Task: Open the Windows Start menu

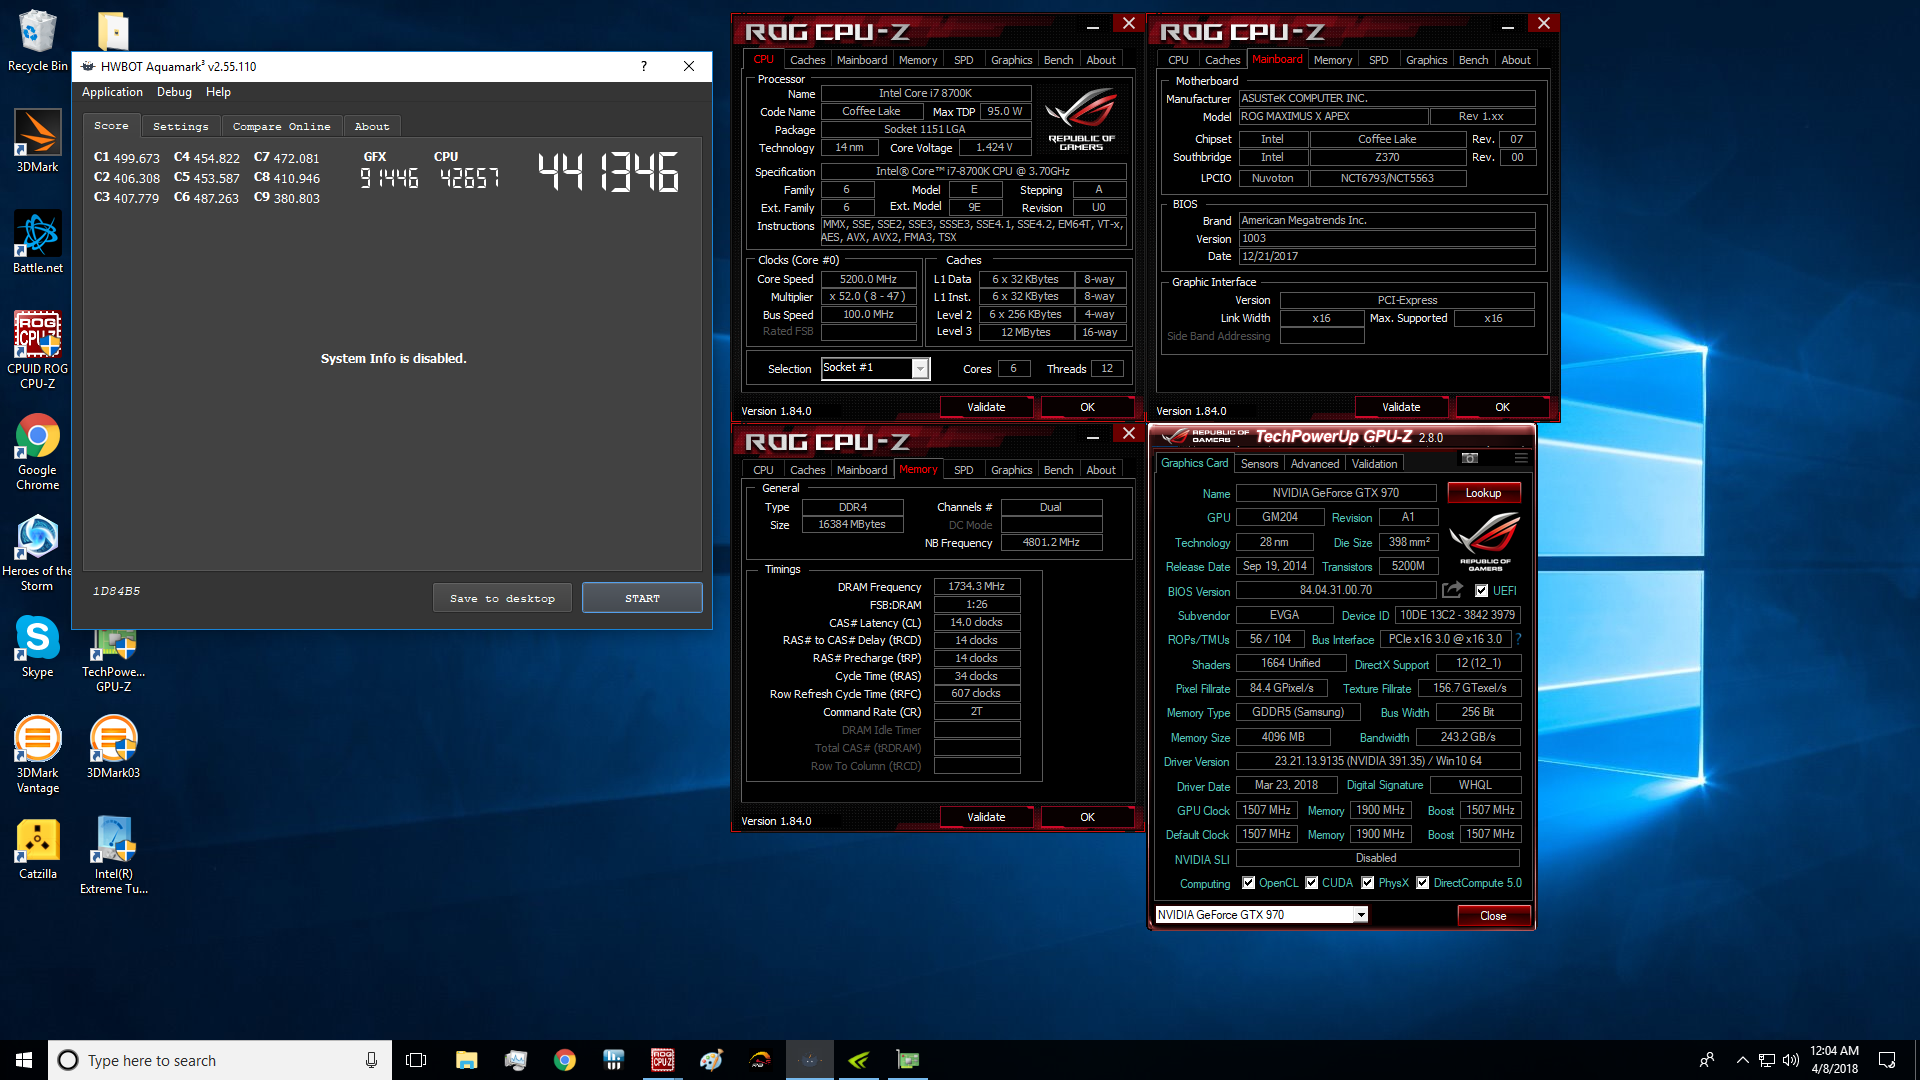Action: (24, 1060)
